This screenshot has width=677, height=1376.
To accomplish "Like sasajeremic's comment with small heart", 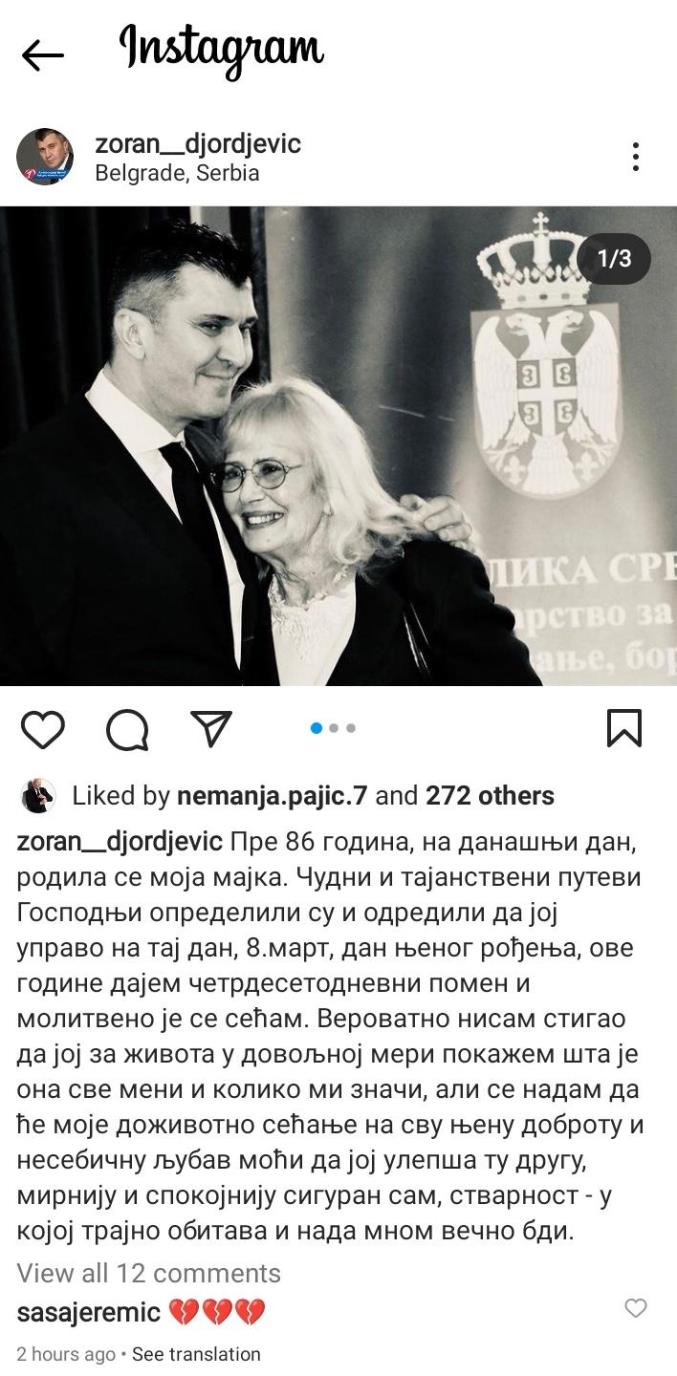I will pyautogui.click(x=635, y=1307).
